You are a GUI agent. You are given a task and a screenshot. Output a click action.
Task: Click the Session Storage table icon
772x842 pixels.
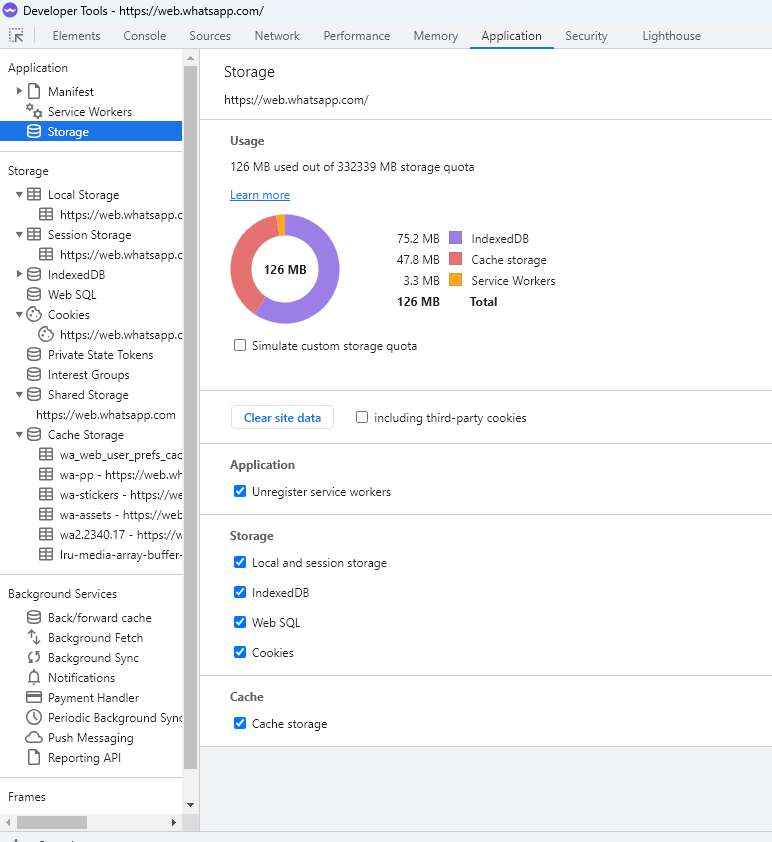point(34,235)
